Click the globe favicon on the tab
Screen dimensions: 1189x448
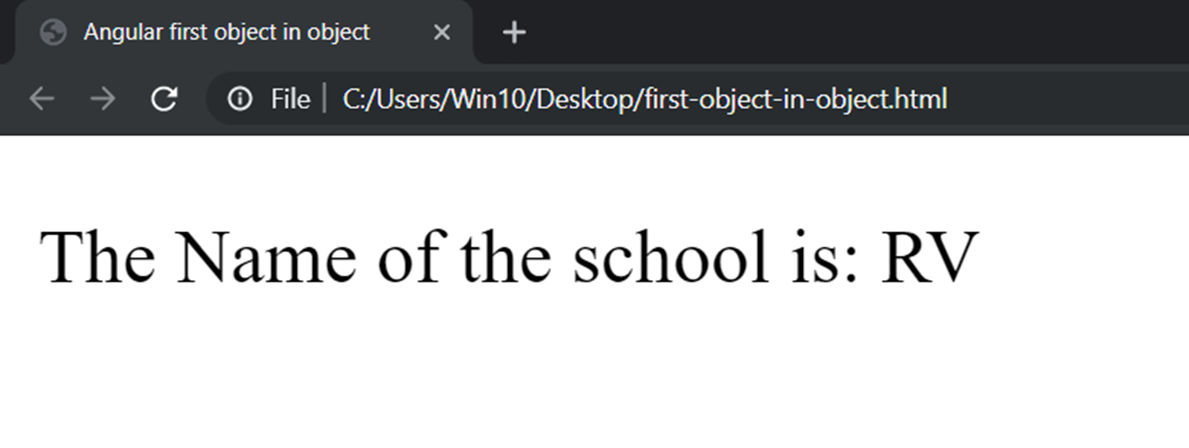point(52,33)
